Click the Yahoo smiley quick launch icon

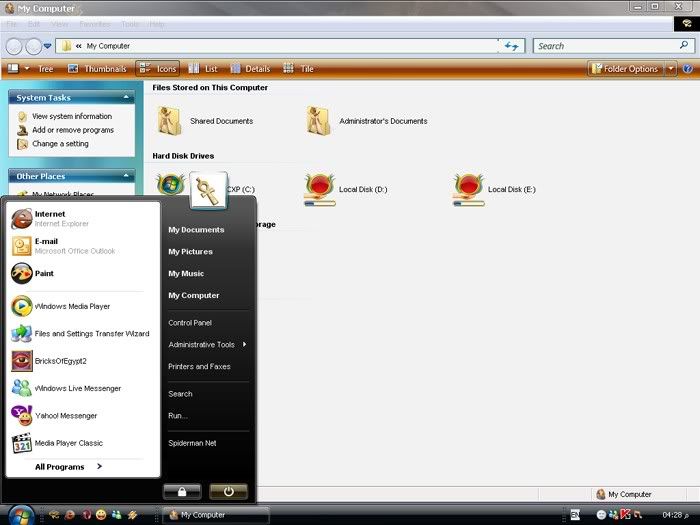click(101, 515)
